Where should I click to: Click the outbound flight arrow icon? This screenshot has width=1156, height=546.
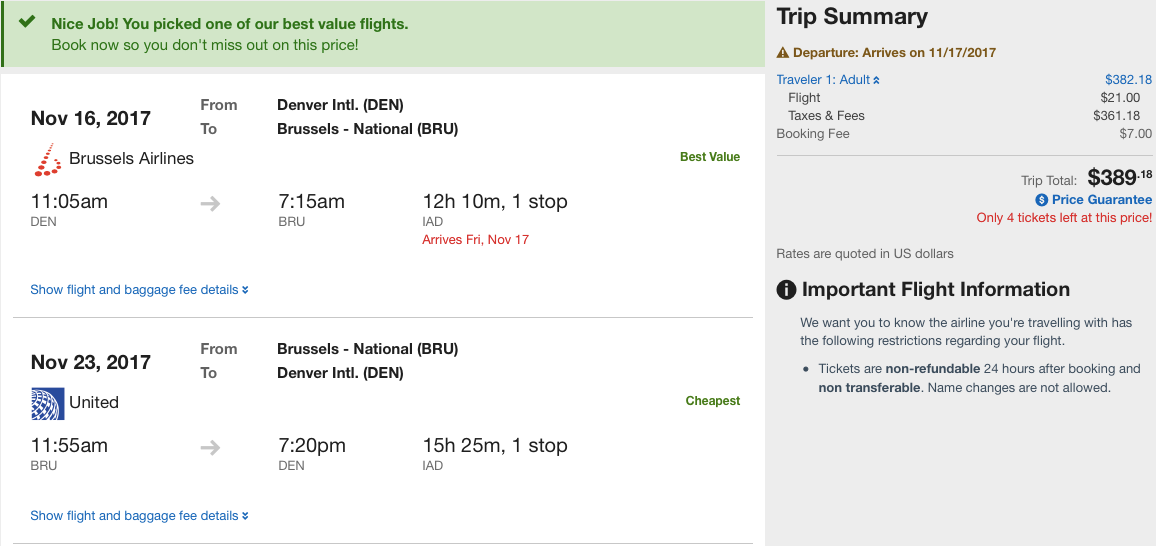(210, 204)
